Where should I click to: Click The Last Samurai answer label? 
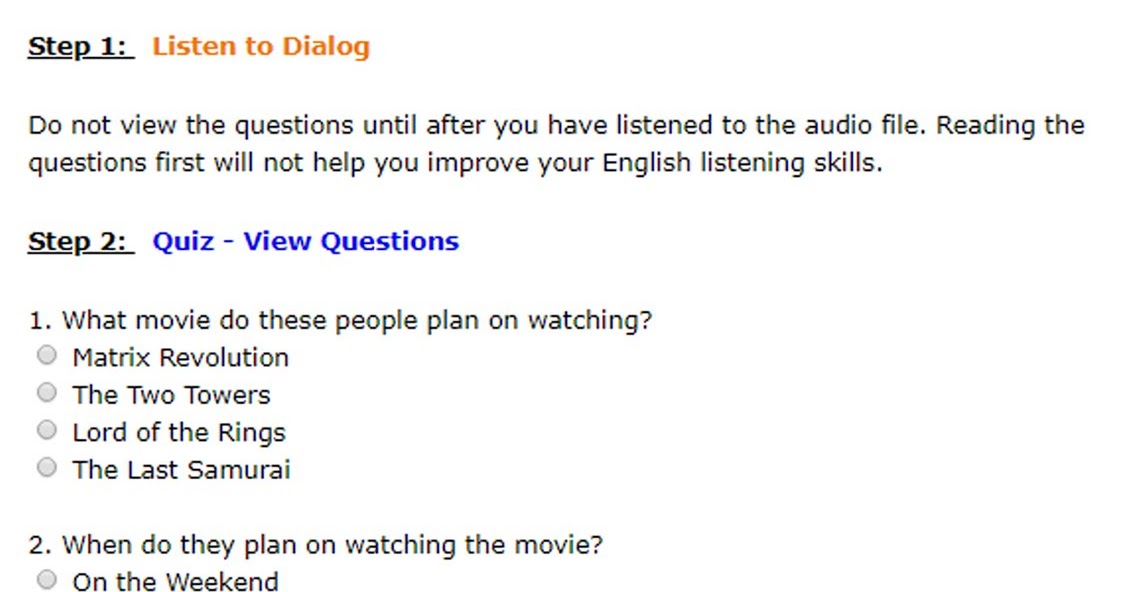pos(181,469)
